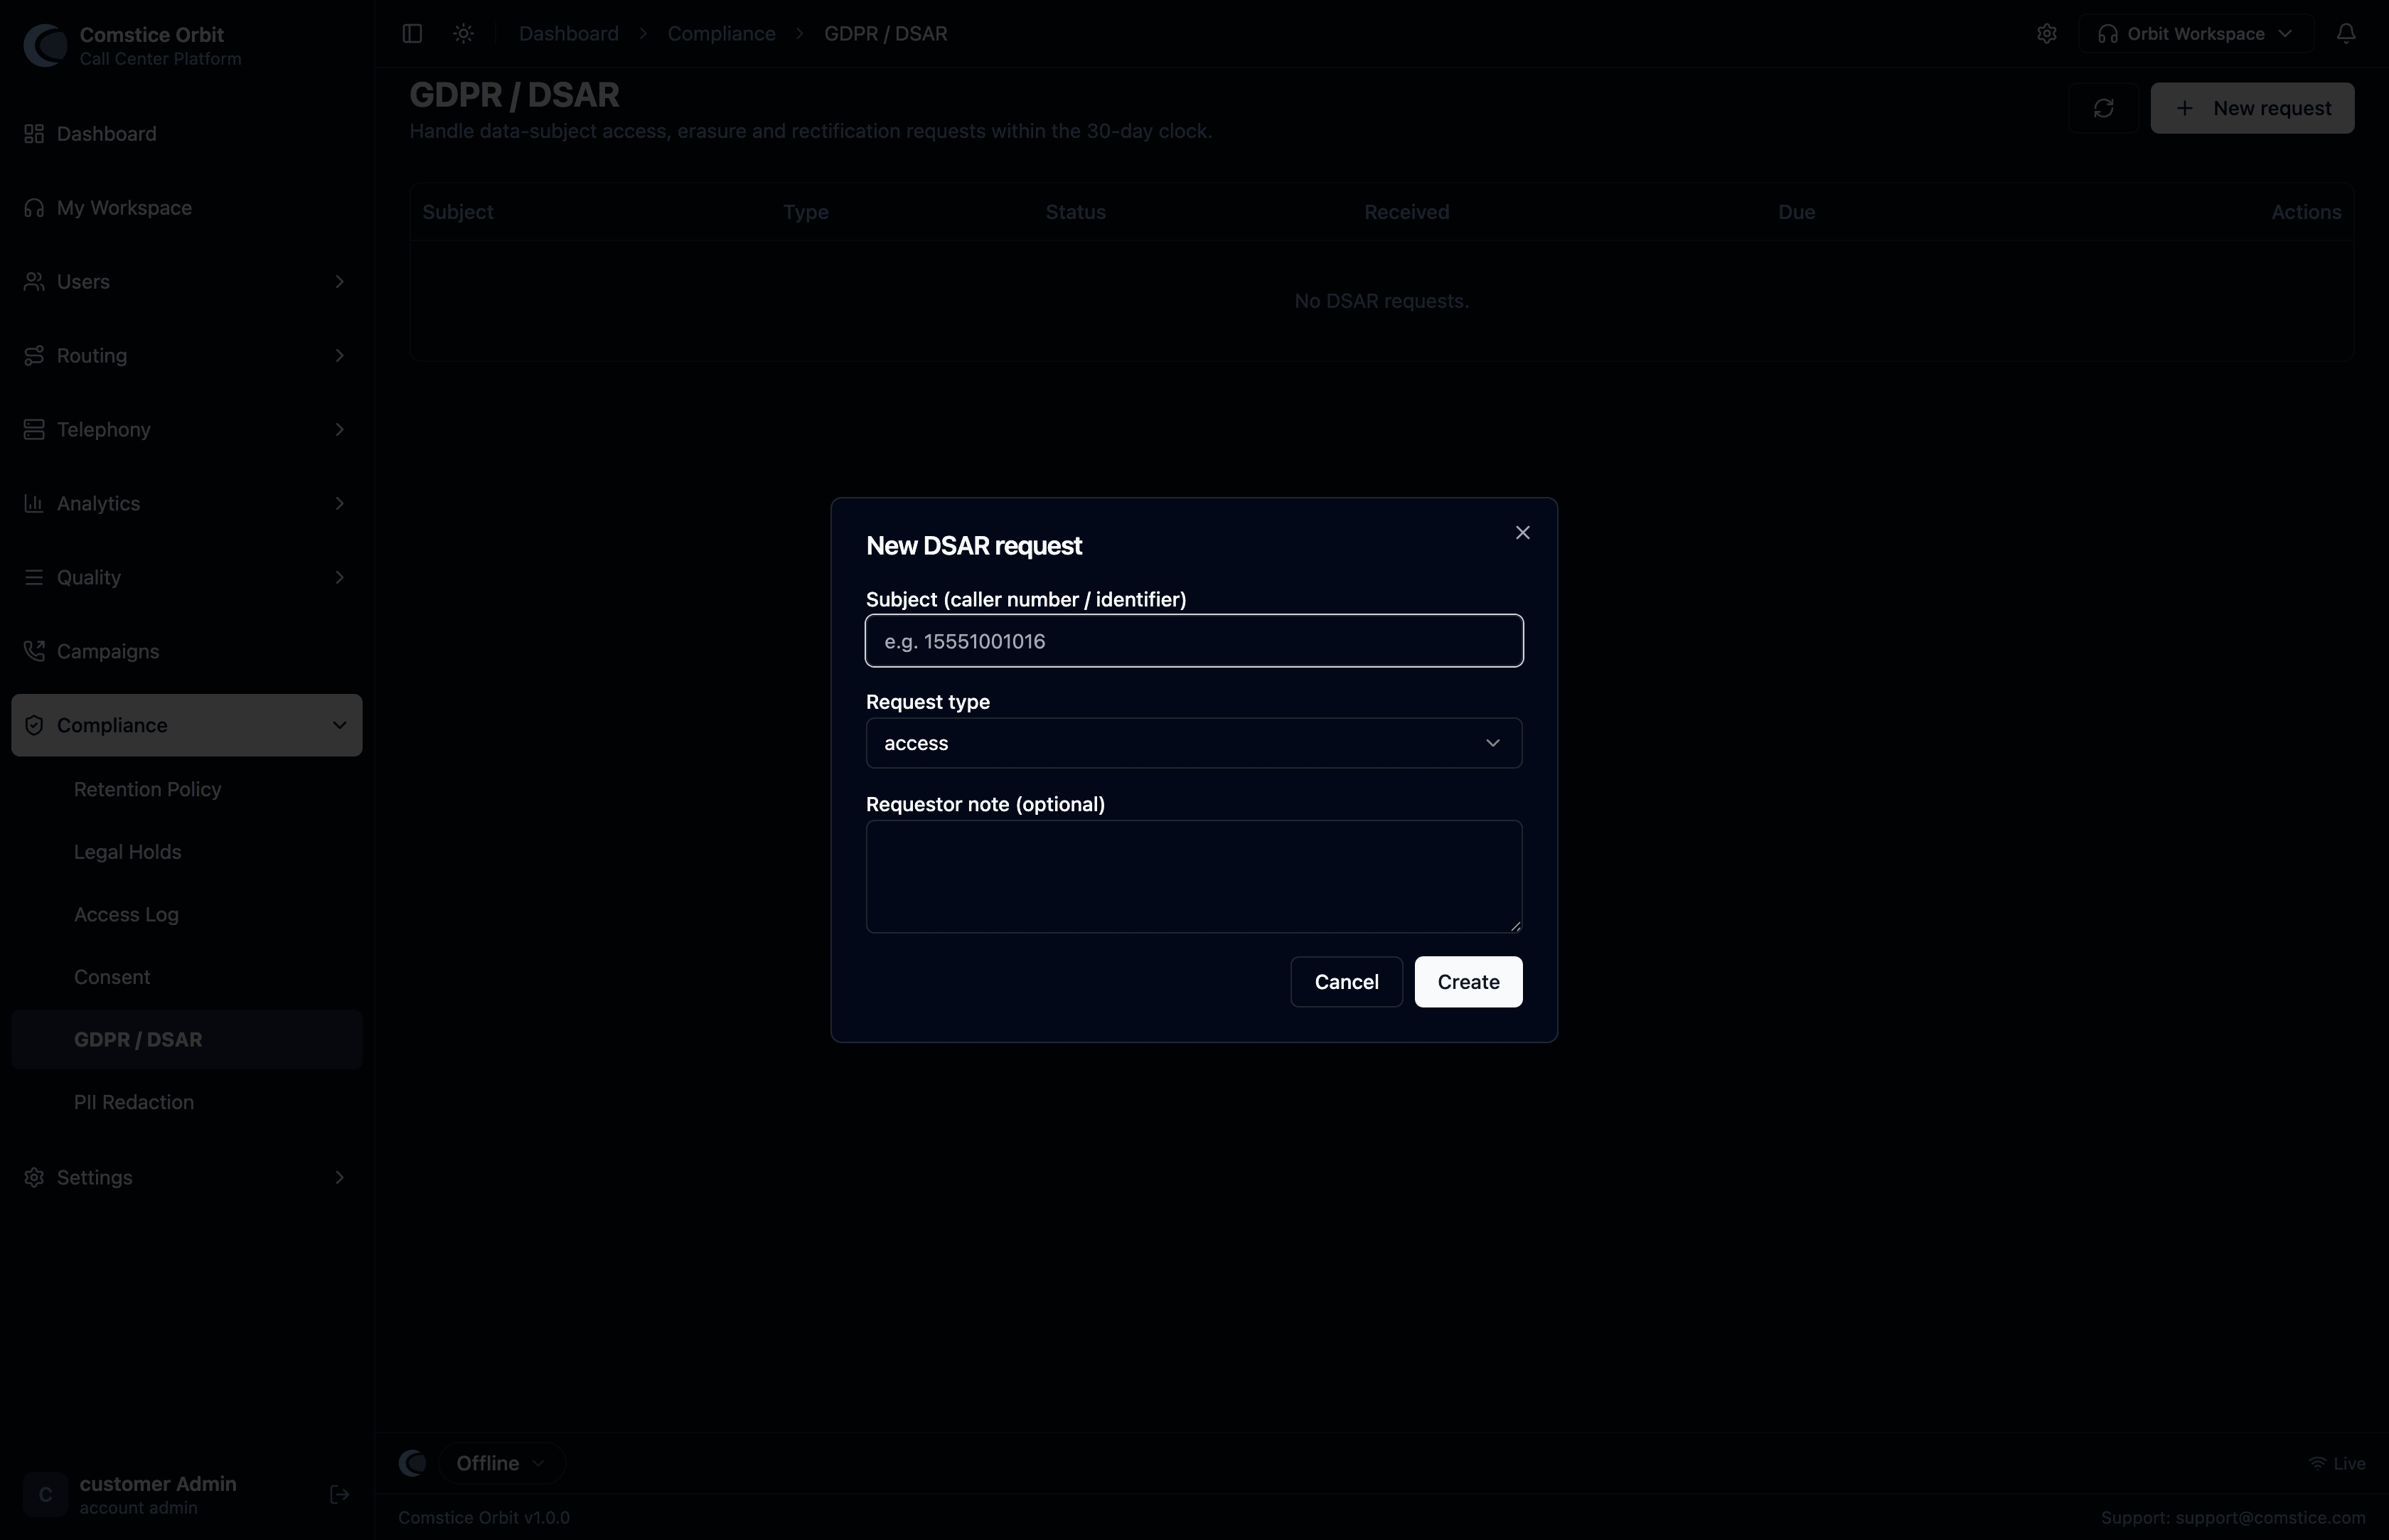Click the Type column header
2389x1540 pixels.
(805, 212)
